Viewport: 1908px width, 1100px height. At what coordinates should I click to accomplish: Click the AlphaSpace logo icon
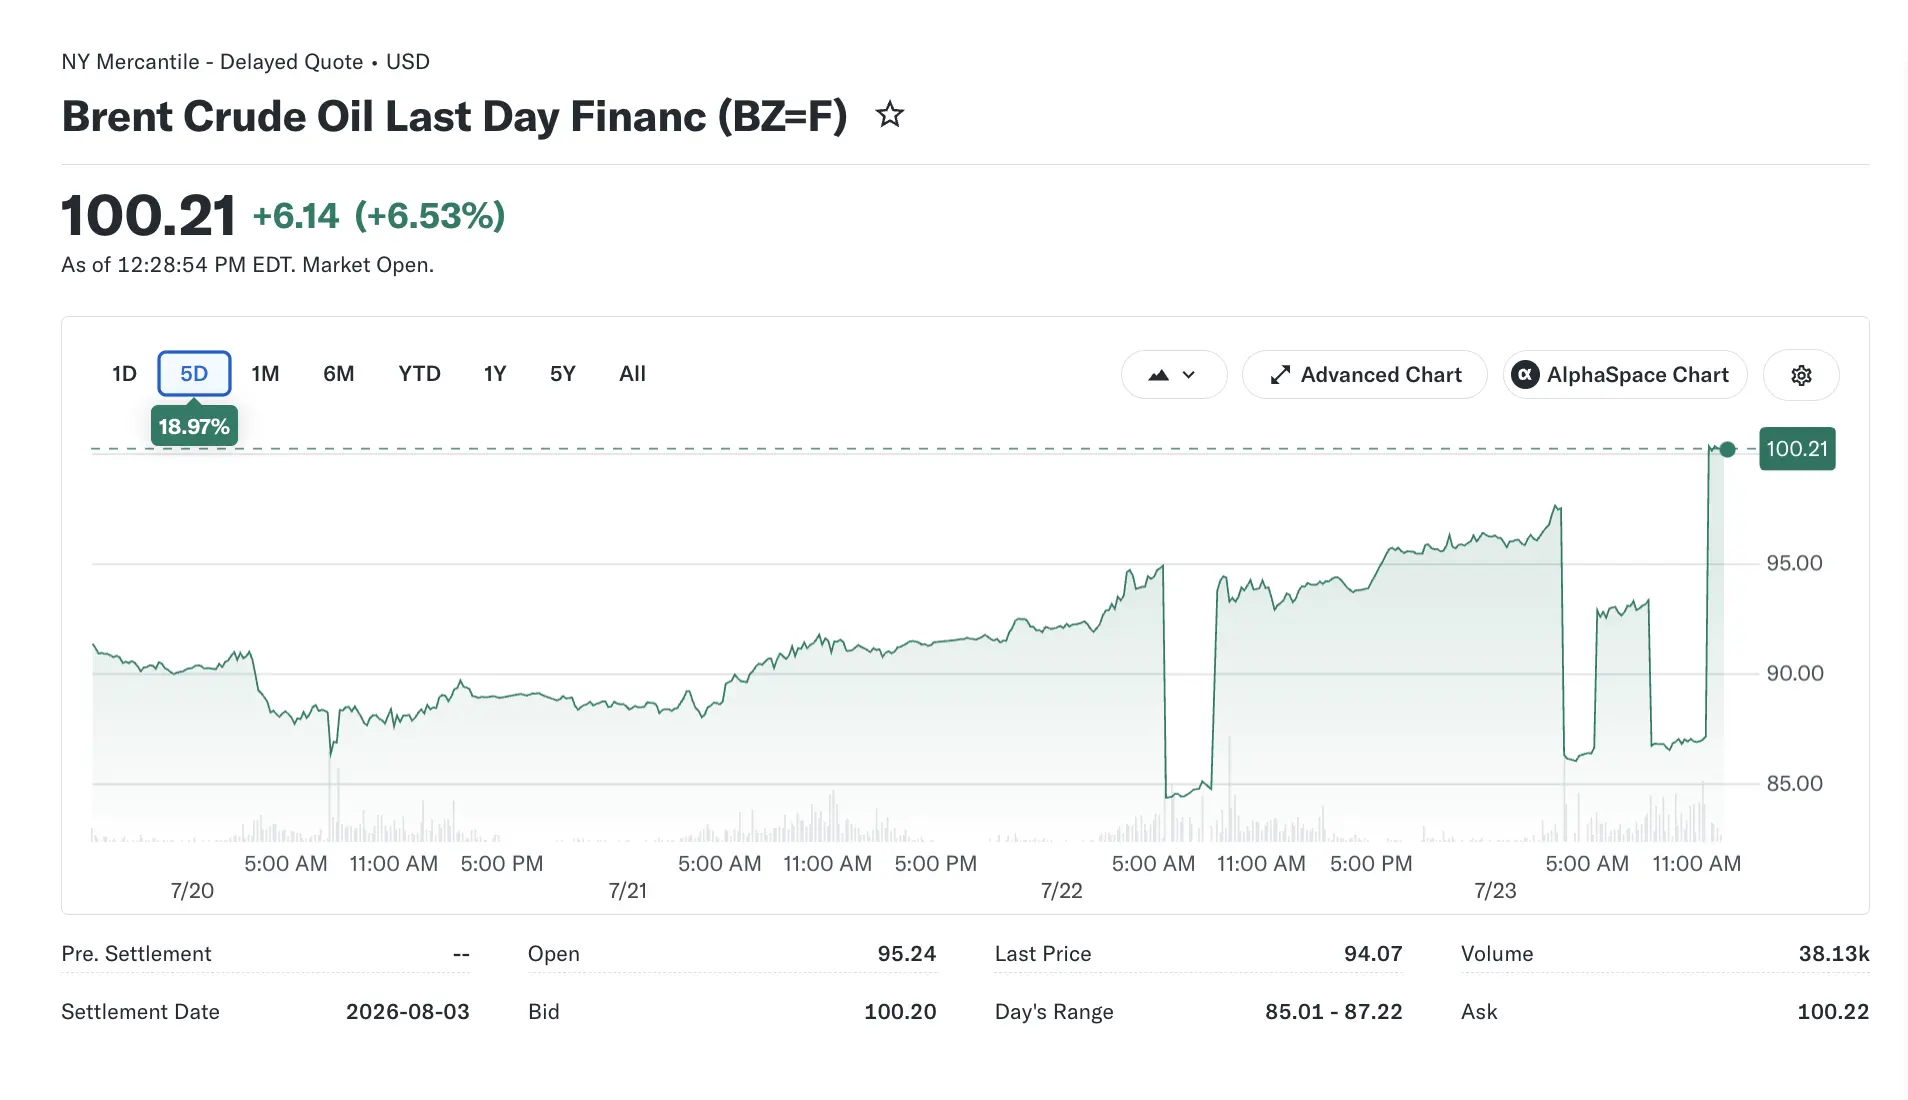pos(1525,375)
